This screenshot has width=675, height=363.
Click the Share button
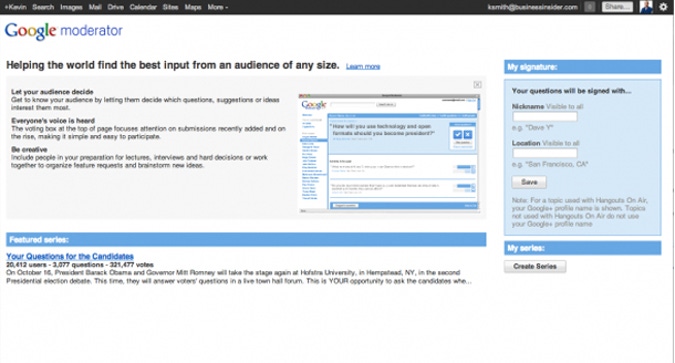click(617, 7)
